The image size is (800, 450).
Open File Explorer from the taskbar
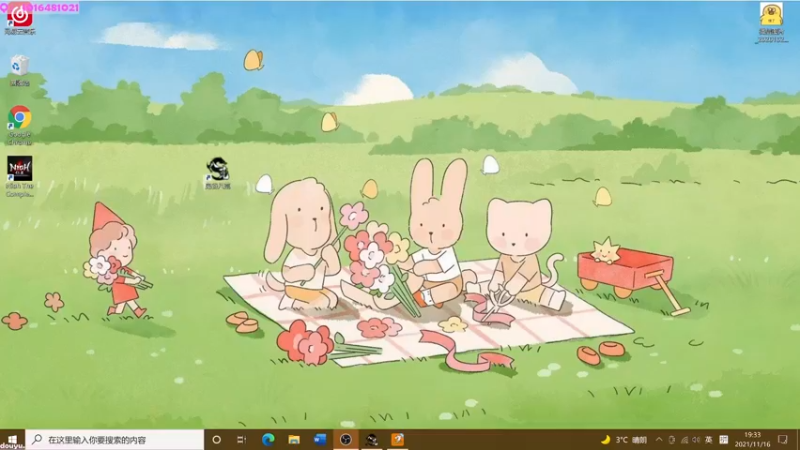(294, 439)
